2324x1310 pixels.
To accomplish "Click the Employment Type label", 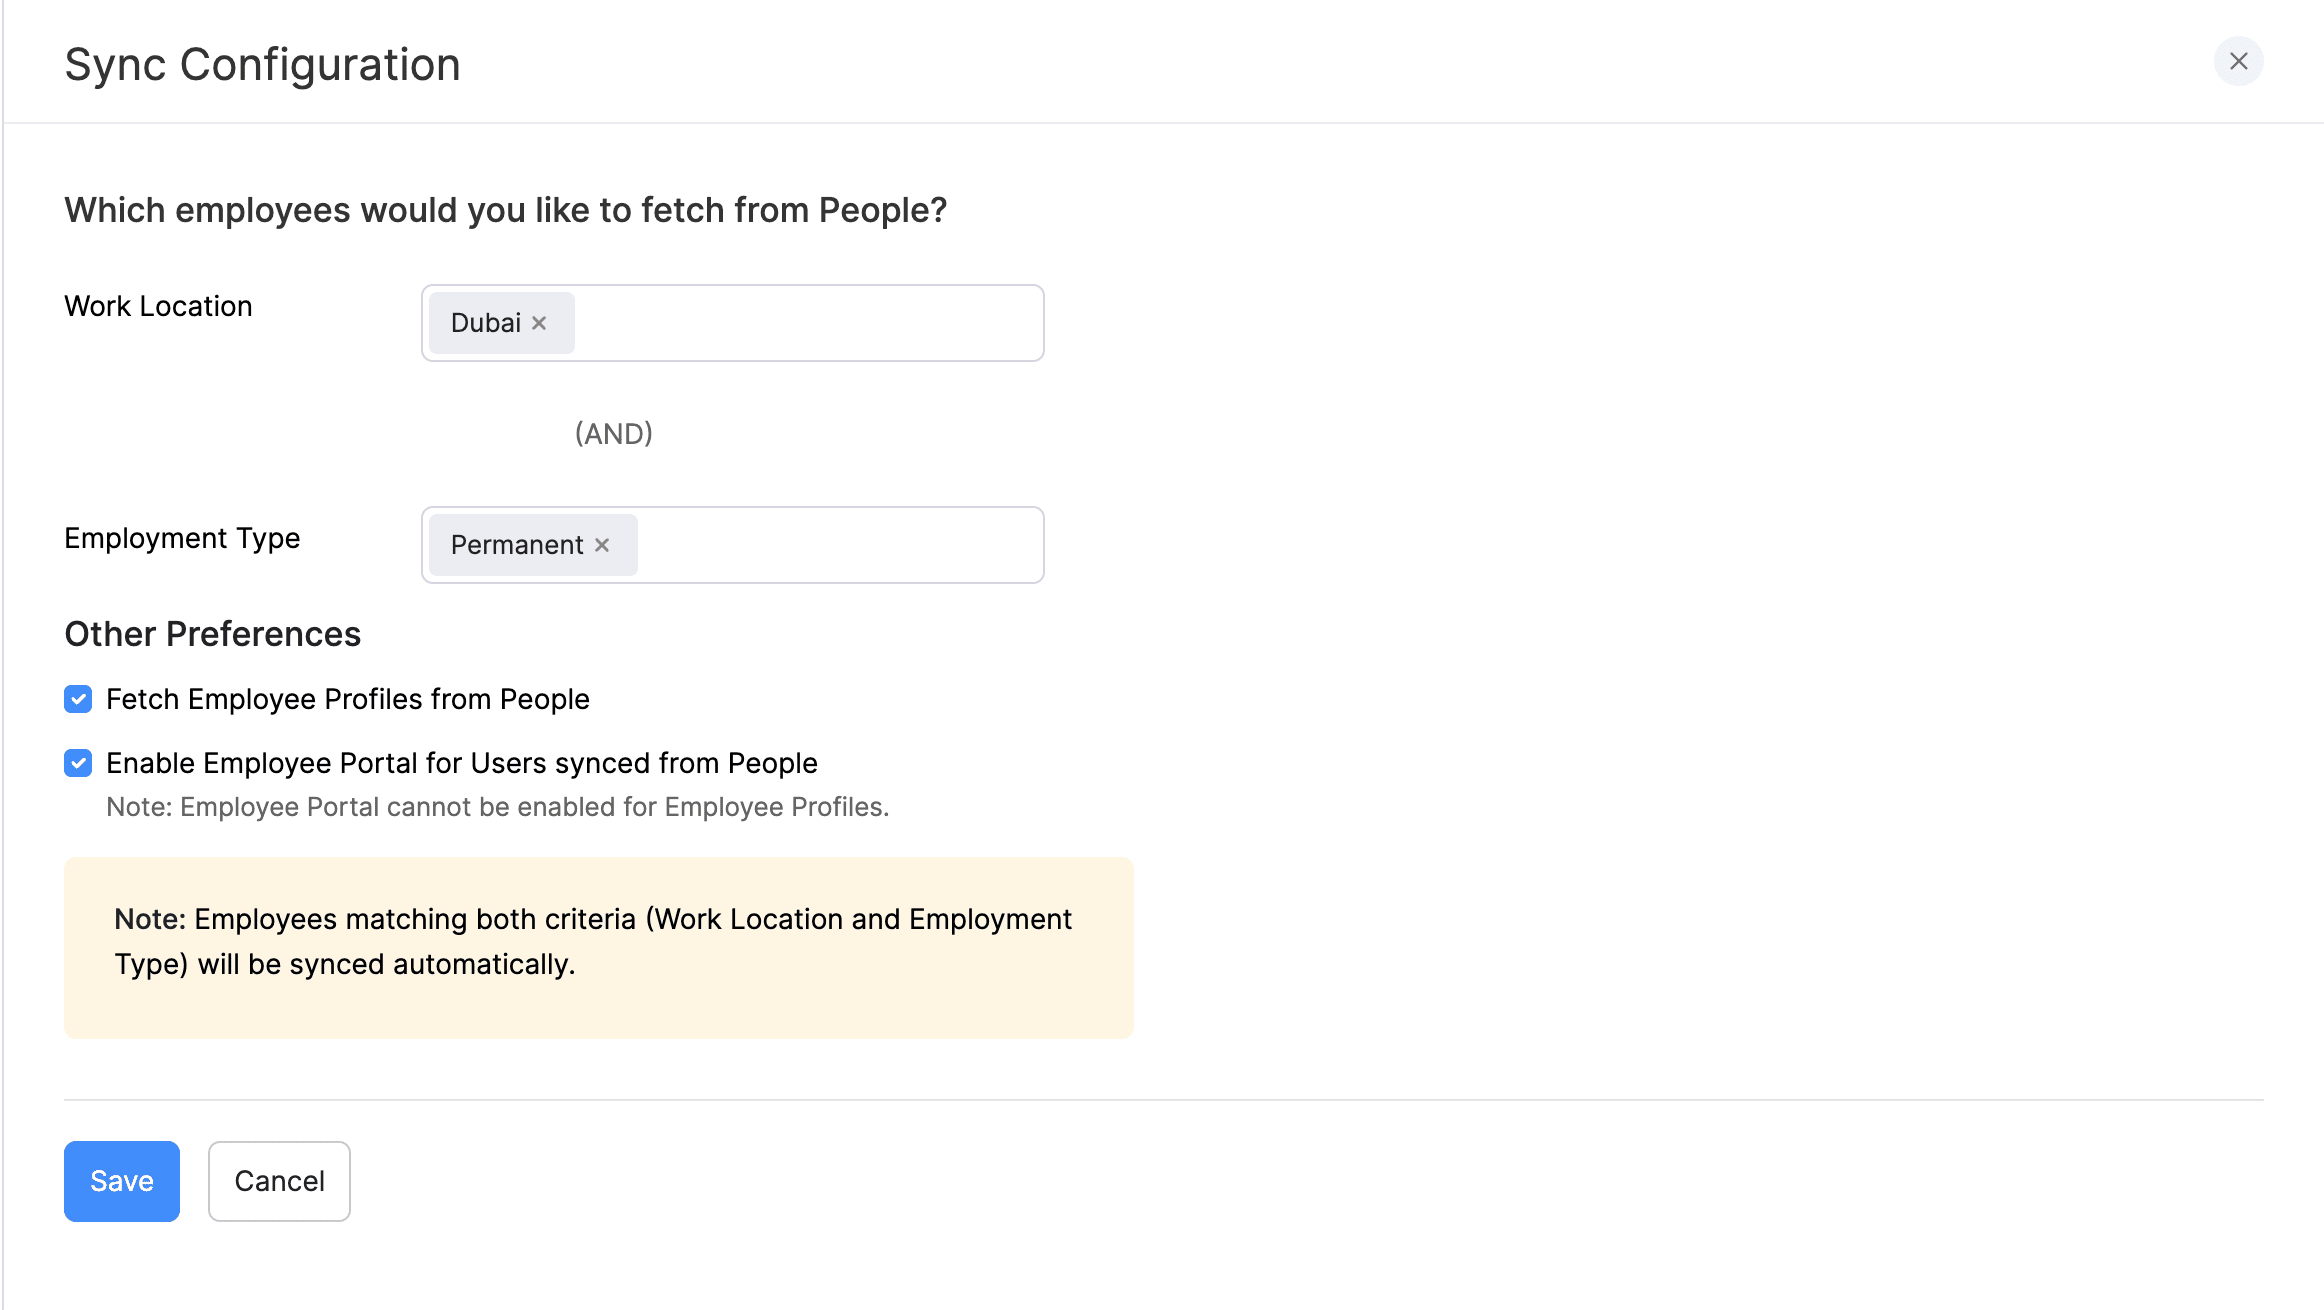I will 181,538.
